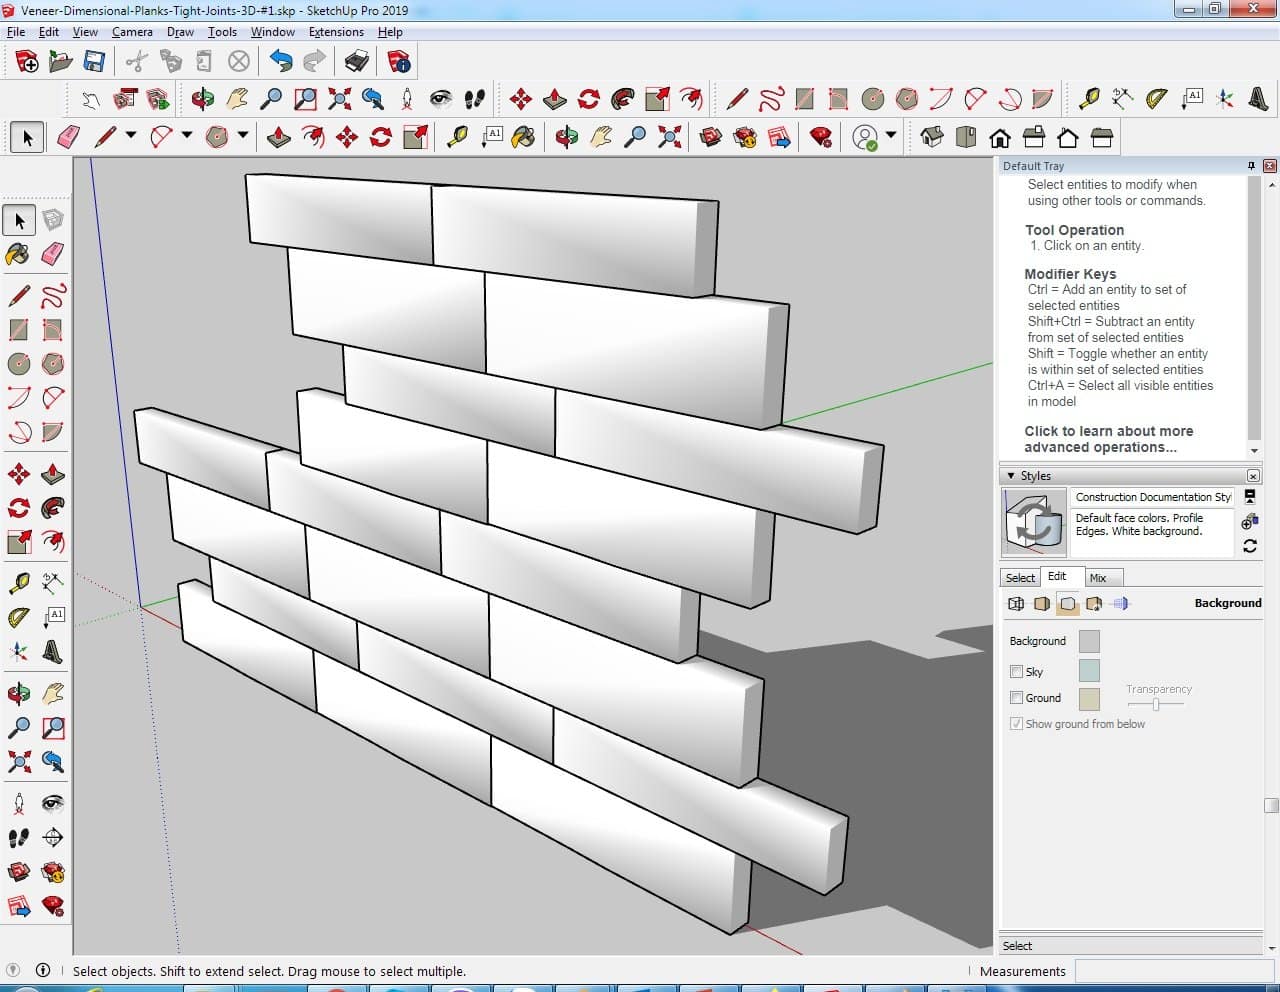Enable the Sky checkbox
Screen dimensions: 1280x992
click(x=1016, y=672)
